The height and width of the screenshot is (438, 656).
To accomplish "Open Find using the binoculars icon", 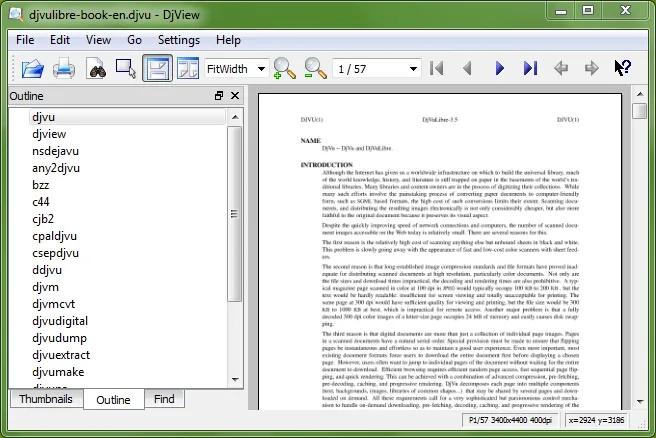I will coord(97,68).
